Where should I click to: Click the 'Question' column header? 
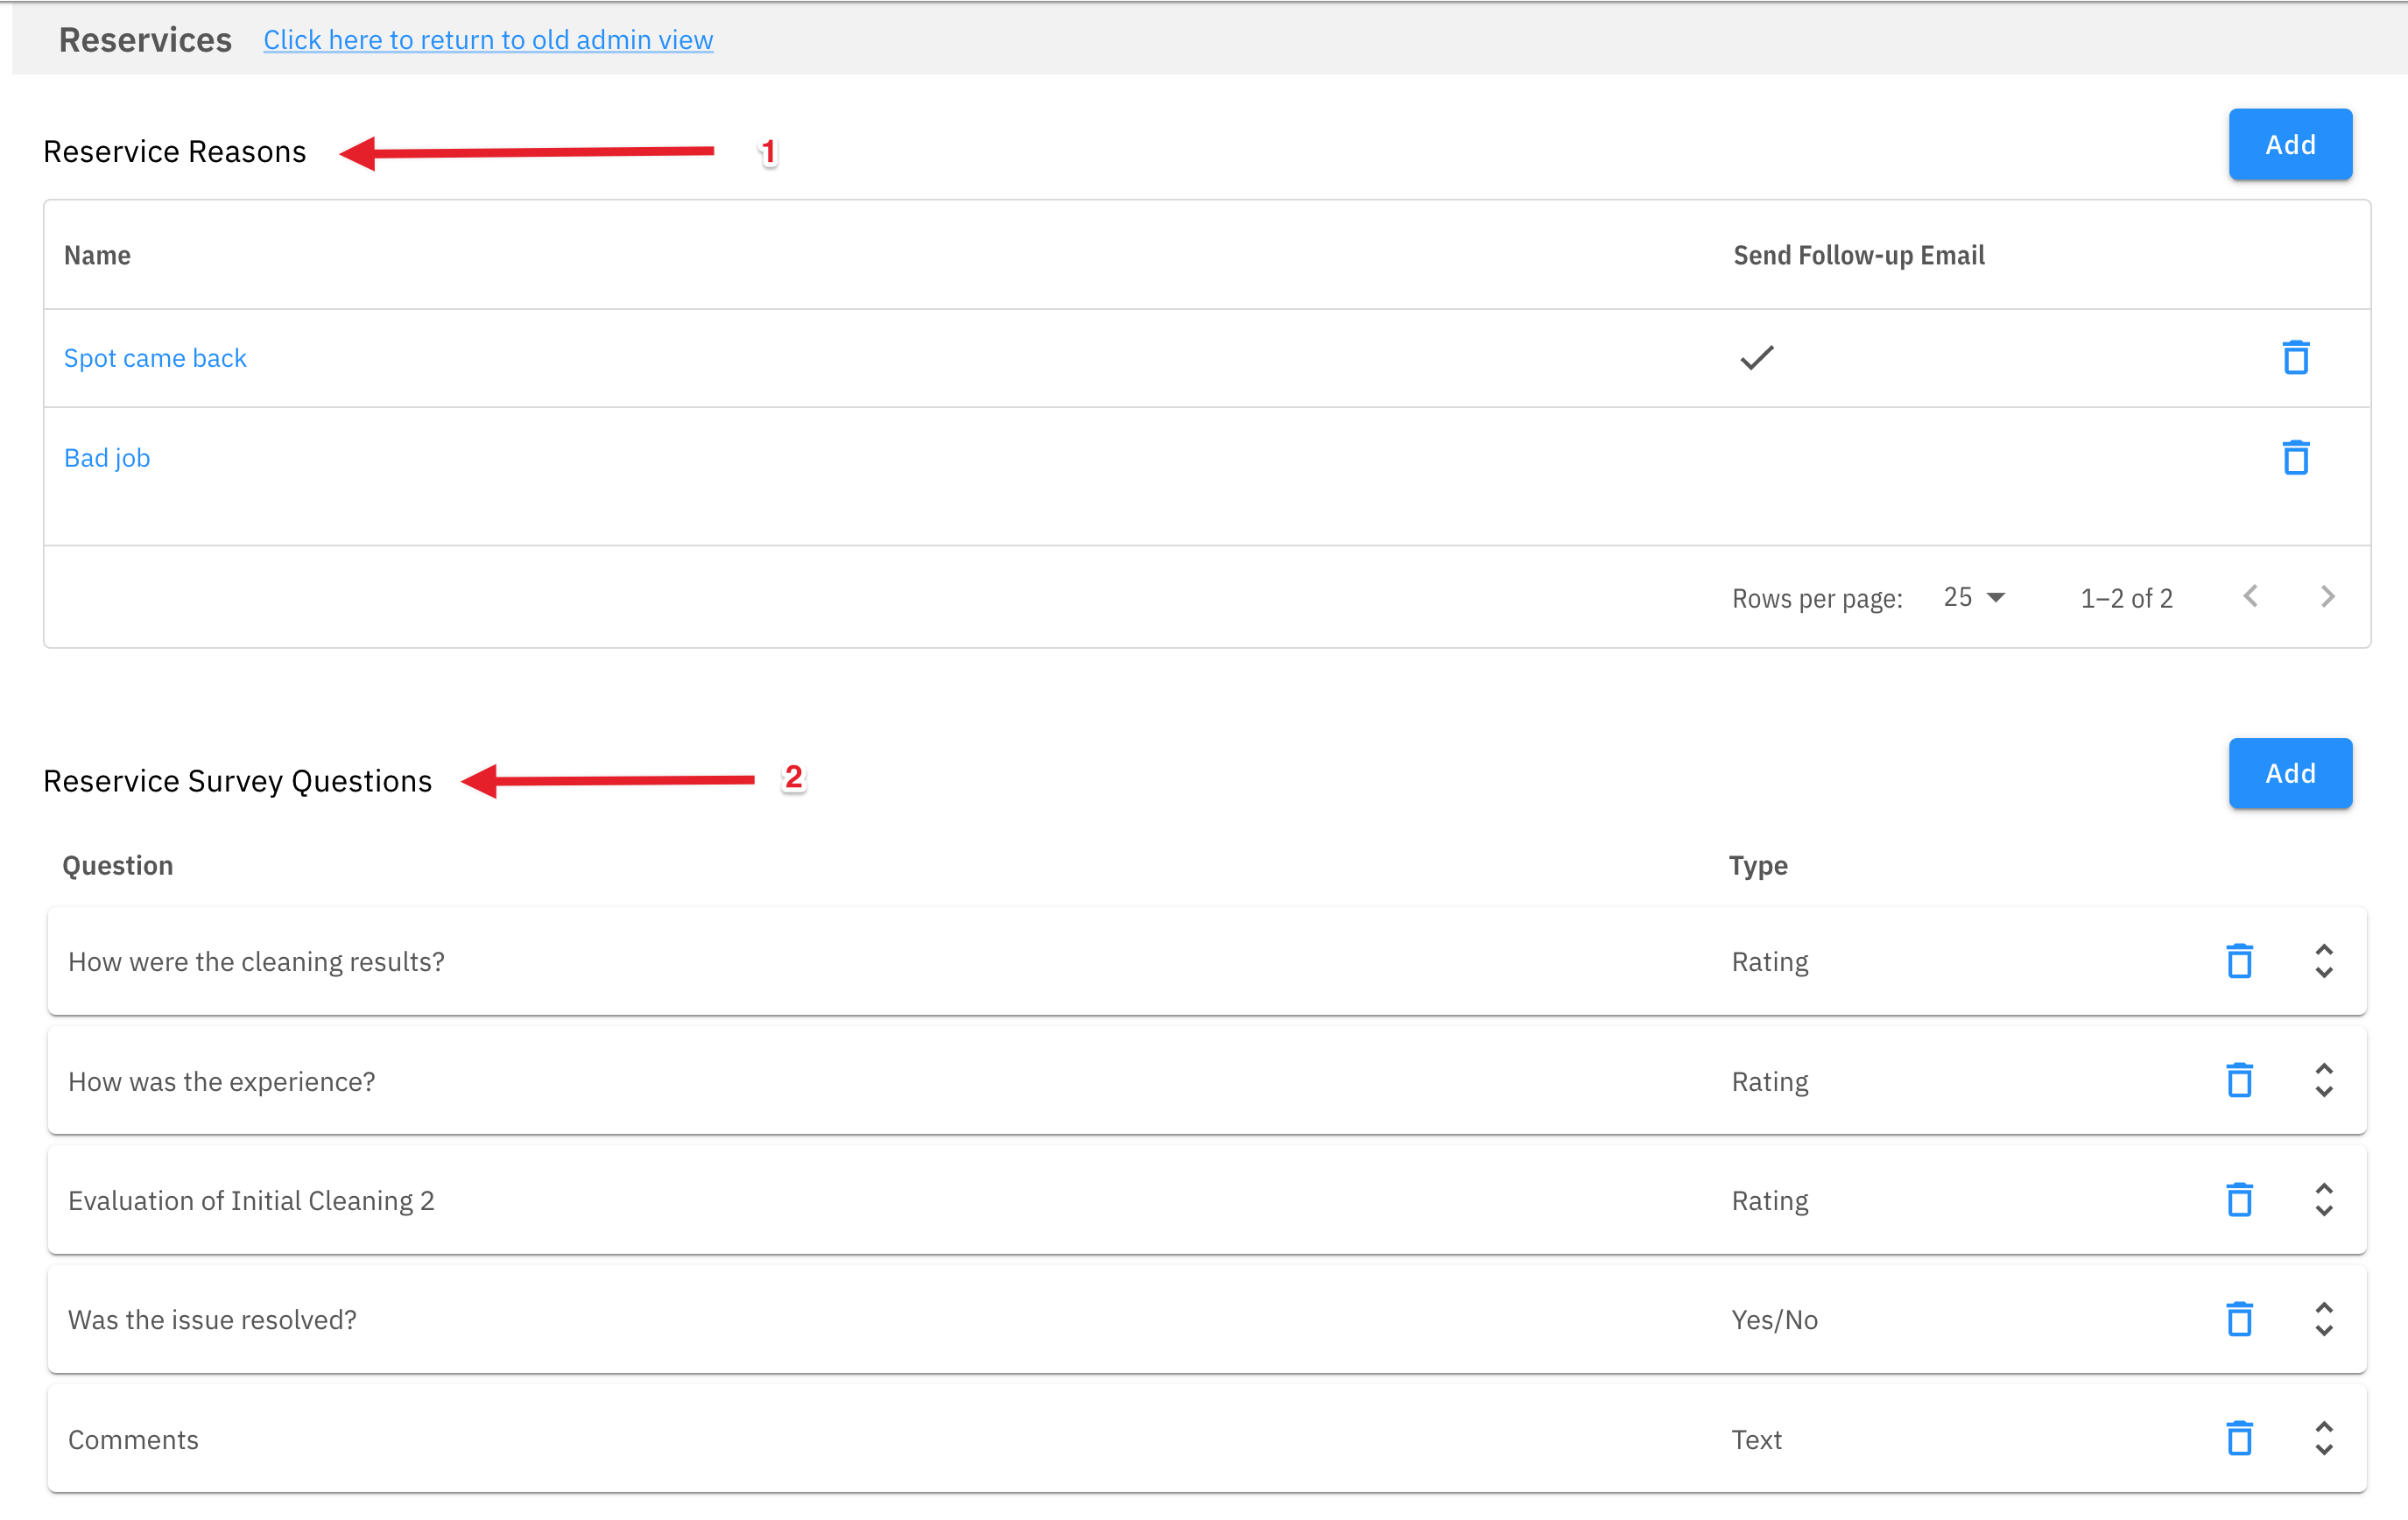(118, 865)
